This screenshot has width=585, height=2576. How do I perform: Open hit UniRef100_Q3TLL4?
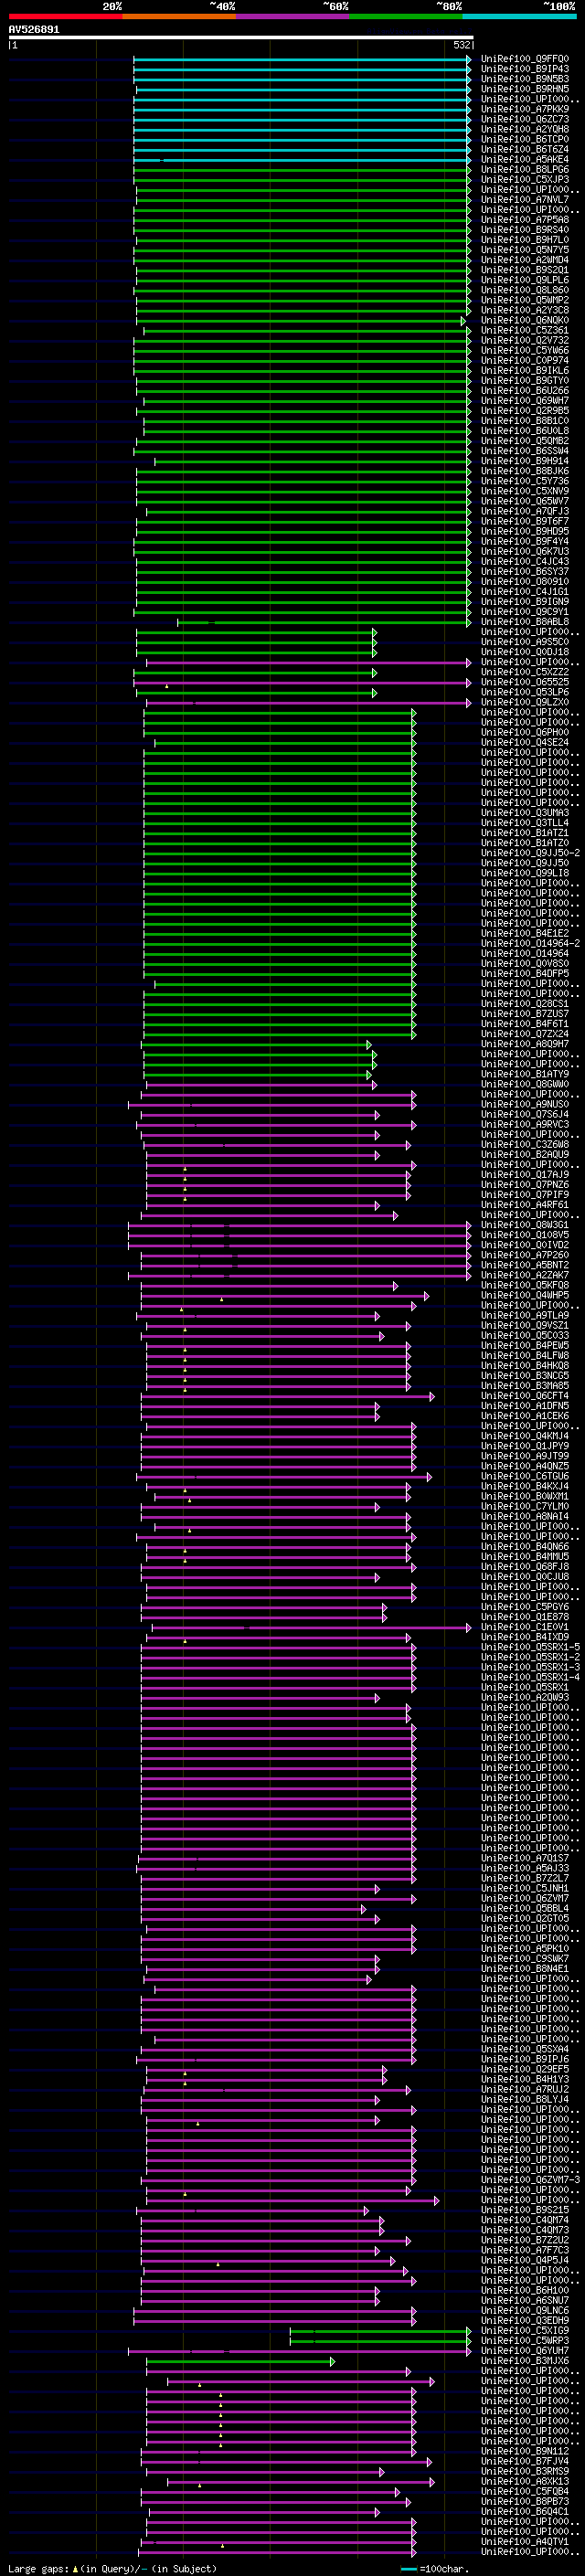(525, 823)
